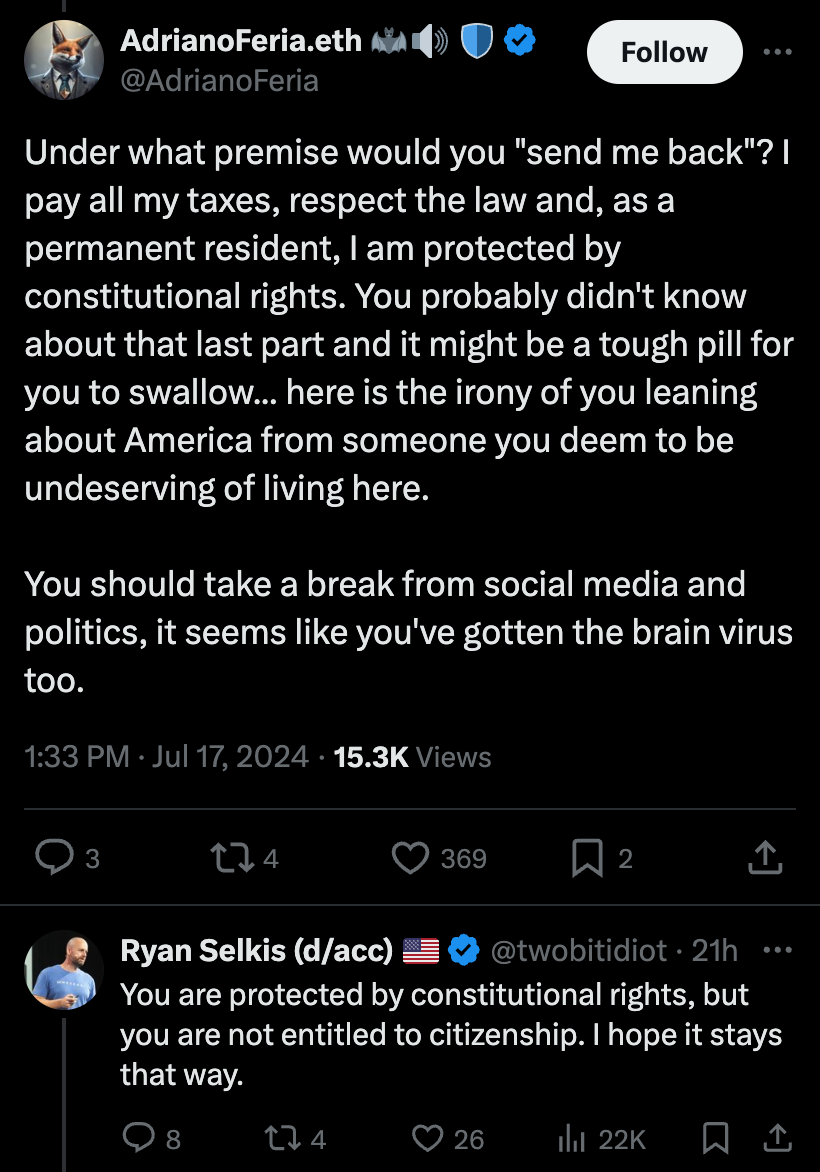The image size is (820, 1172).
Task: Like AdrianoFeria.eth's tweet
Action: click(x=409, y=858)
